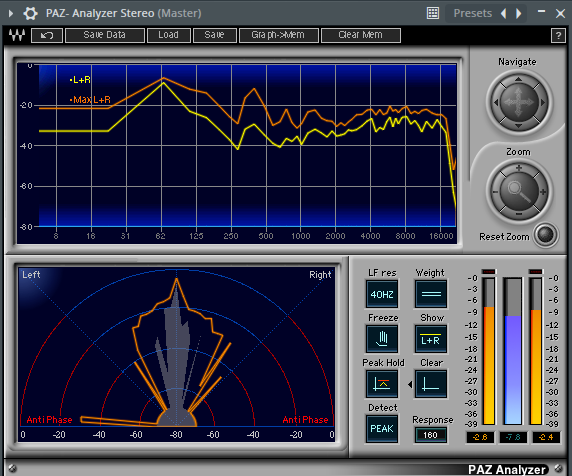Click the undo arrow button
Screen dimensions: 572x476
(x=47, y=35)
